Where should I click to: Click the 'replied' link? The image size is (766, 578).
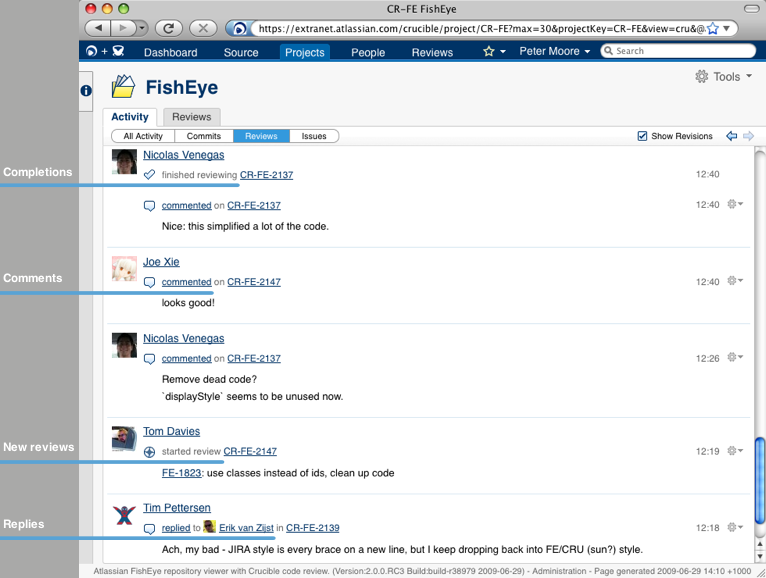click(176, 528)
